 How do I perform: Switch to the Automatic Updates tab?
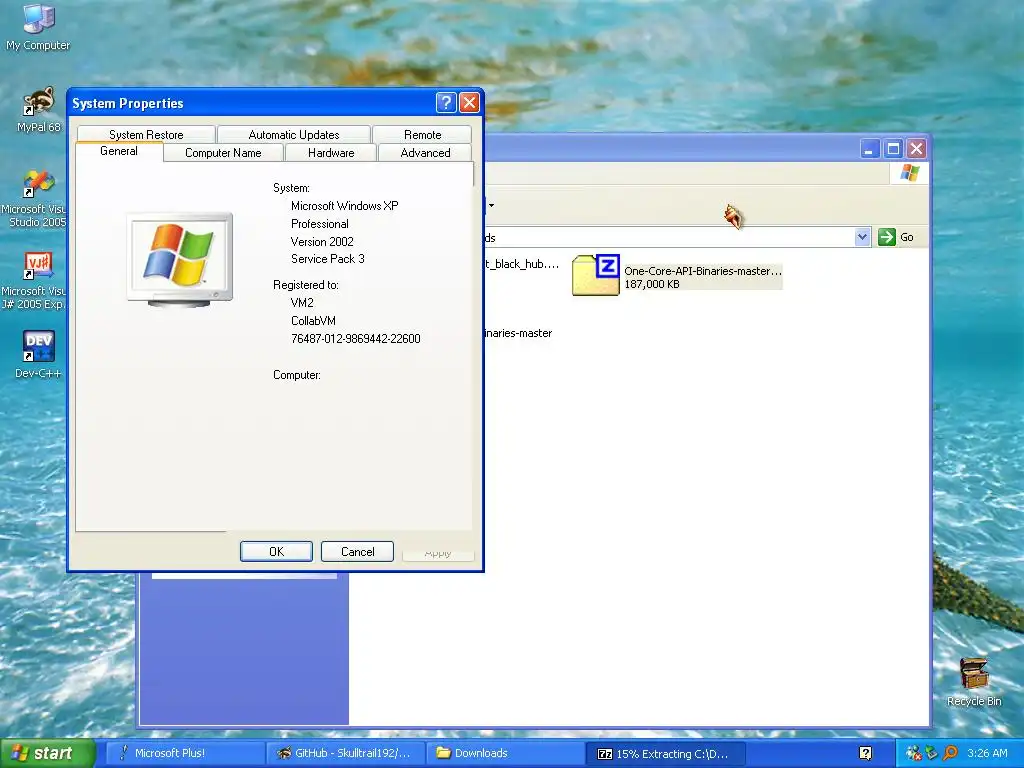coord(294,135)
